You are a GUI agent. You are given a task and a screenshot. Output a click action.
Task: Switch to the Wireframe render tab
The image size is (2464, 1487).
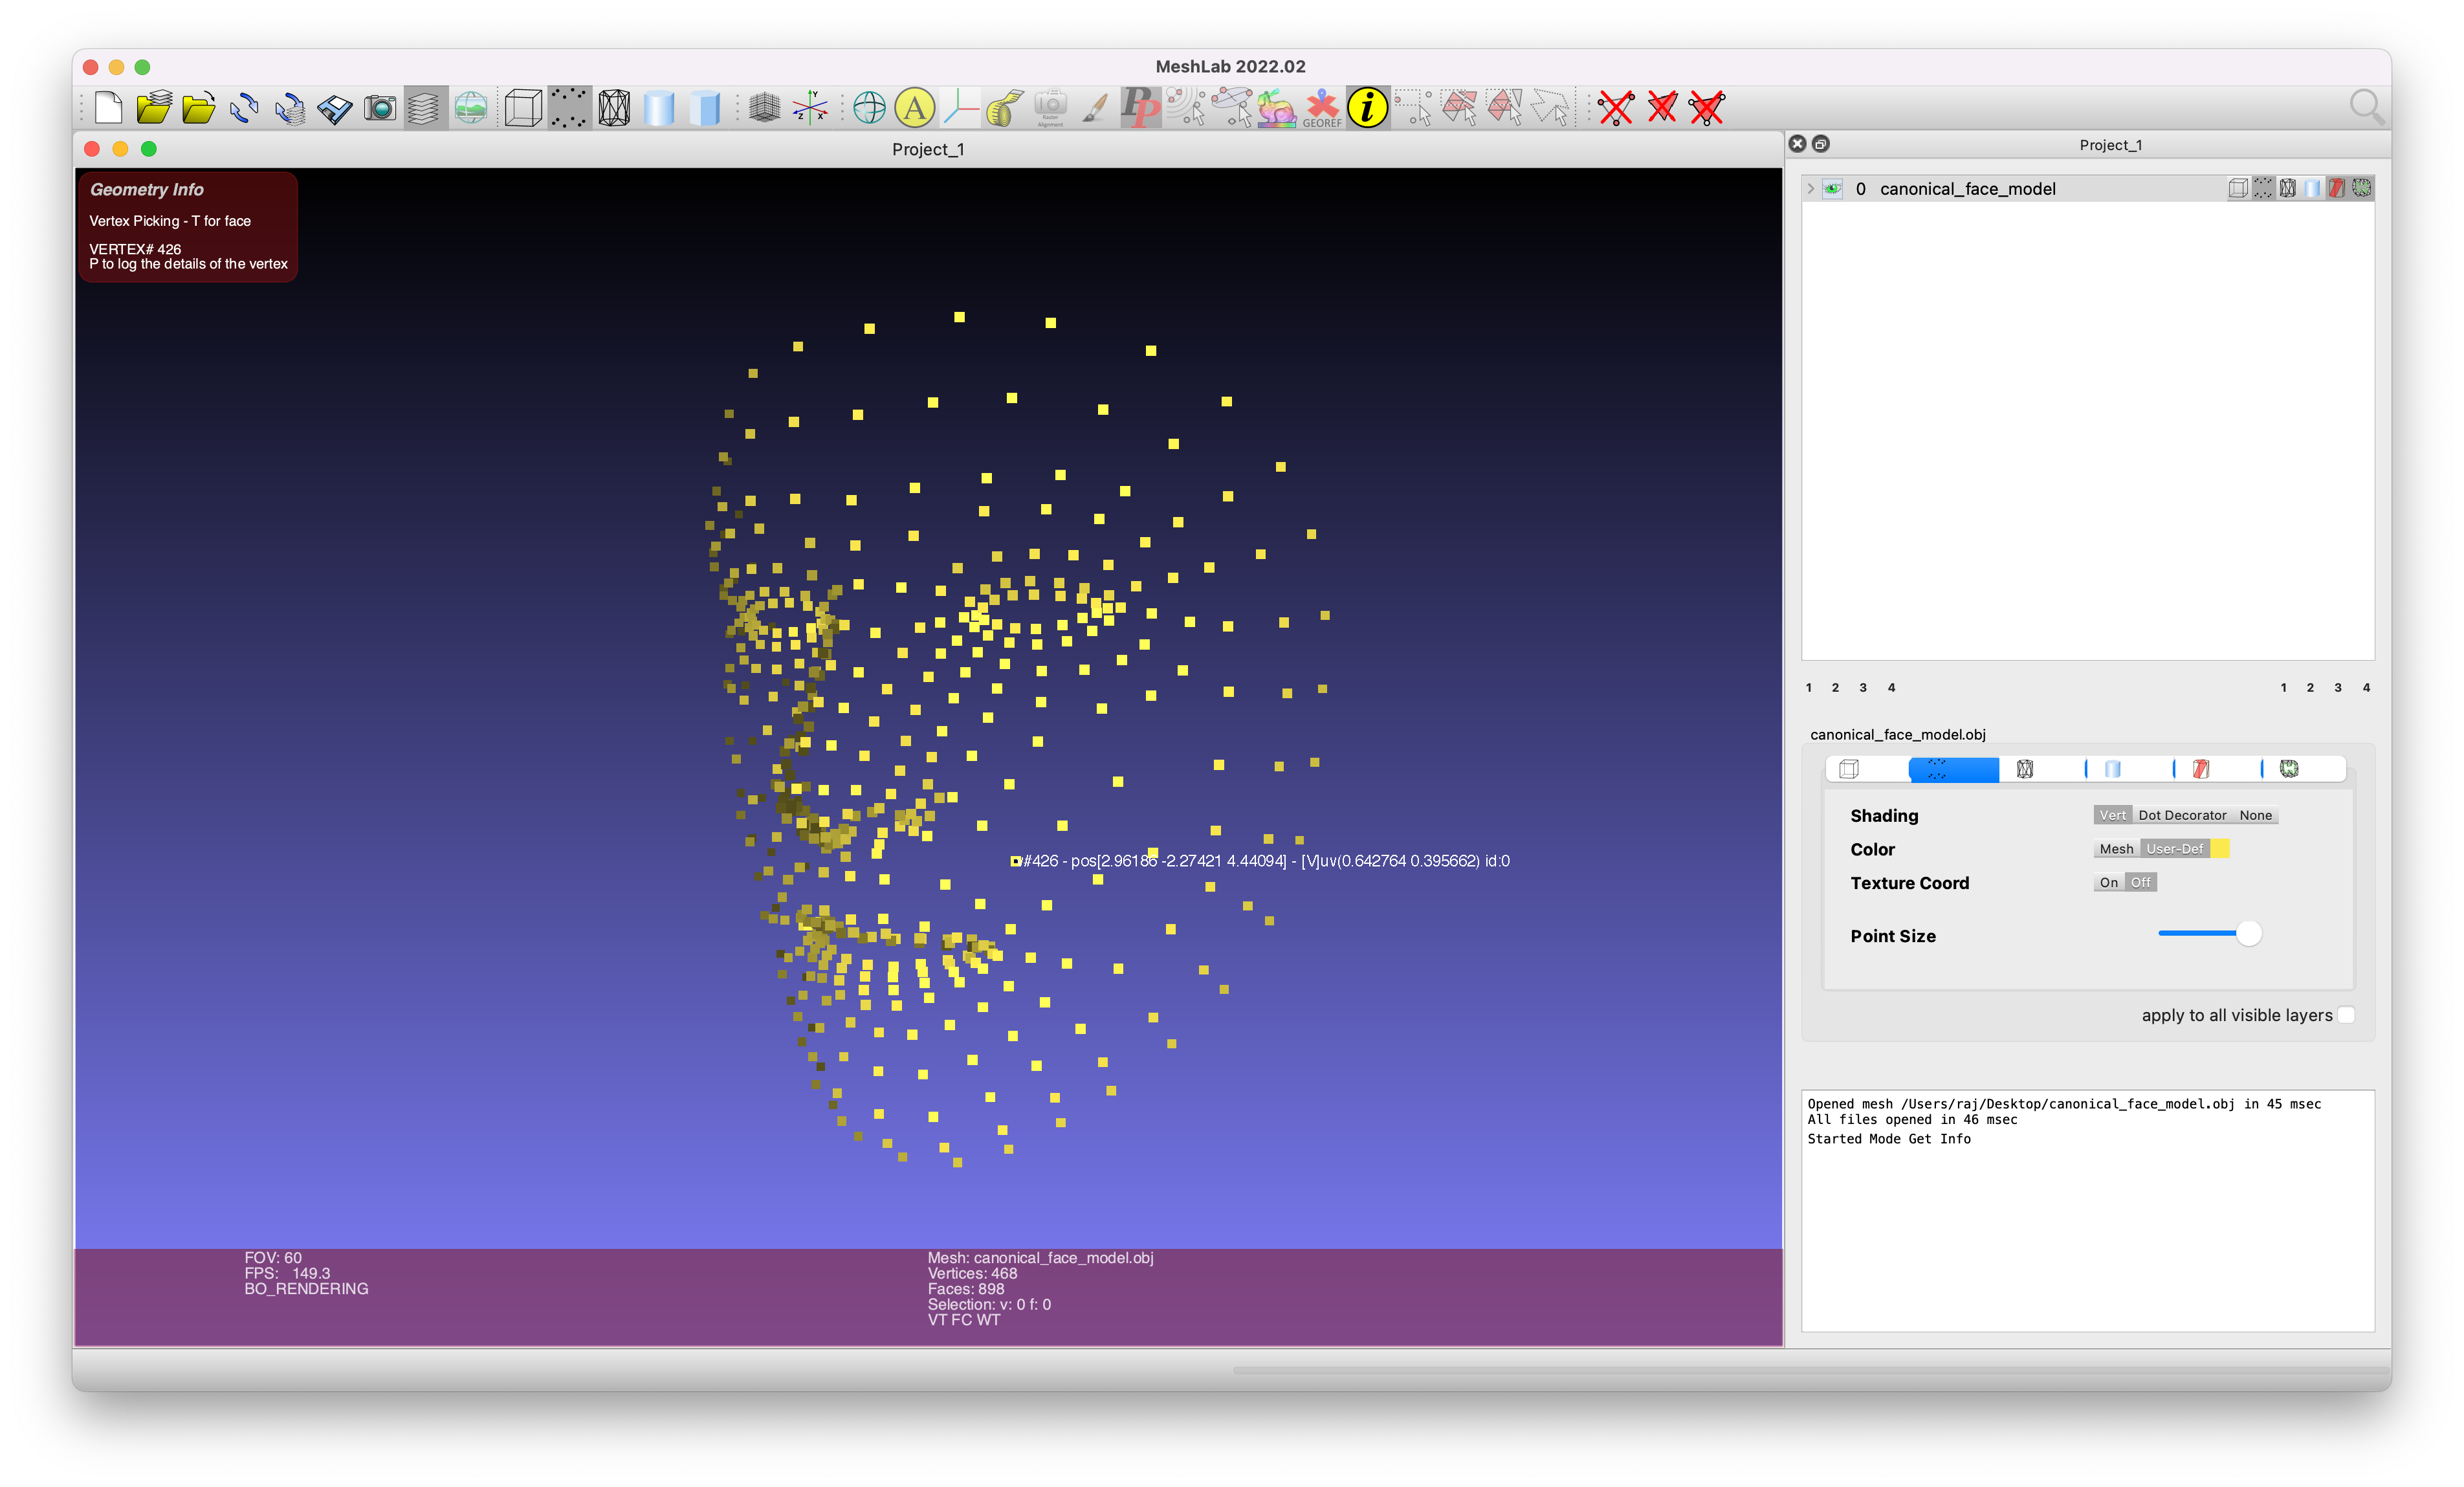tap(2025, 769)
